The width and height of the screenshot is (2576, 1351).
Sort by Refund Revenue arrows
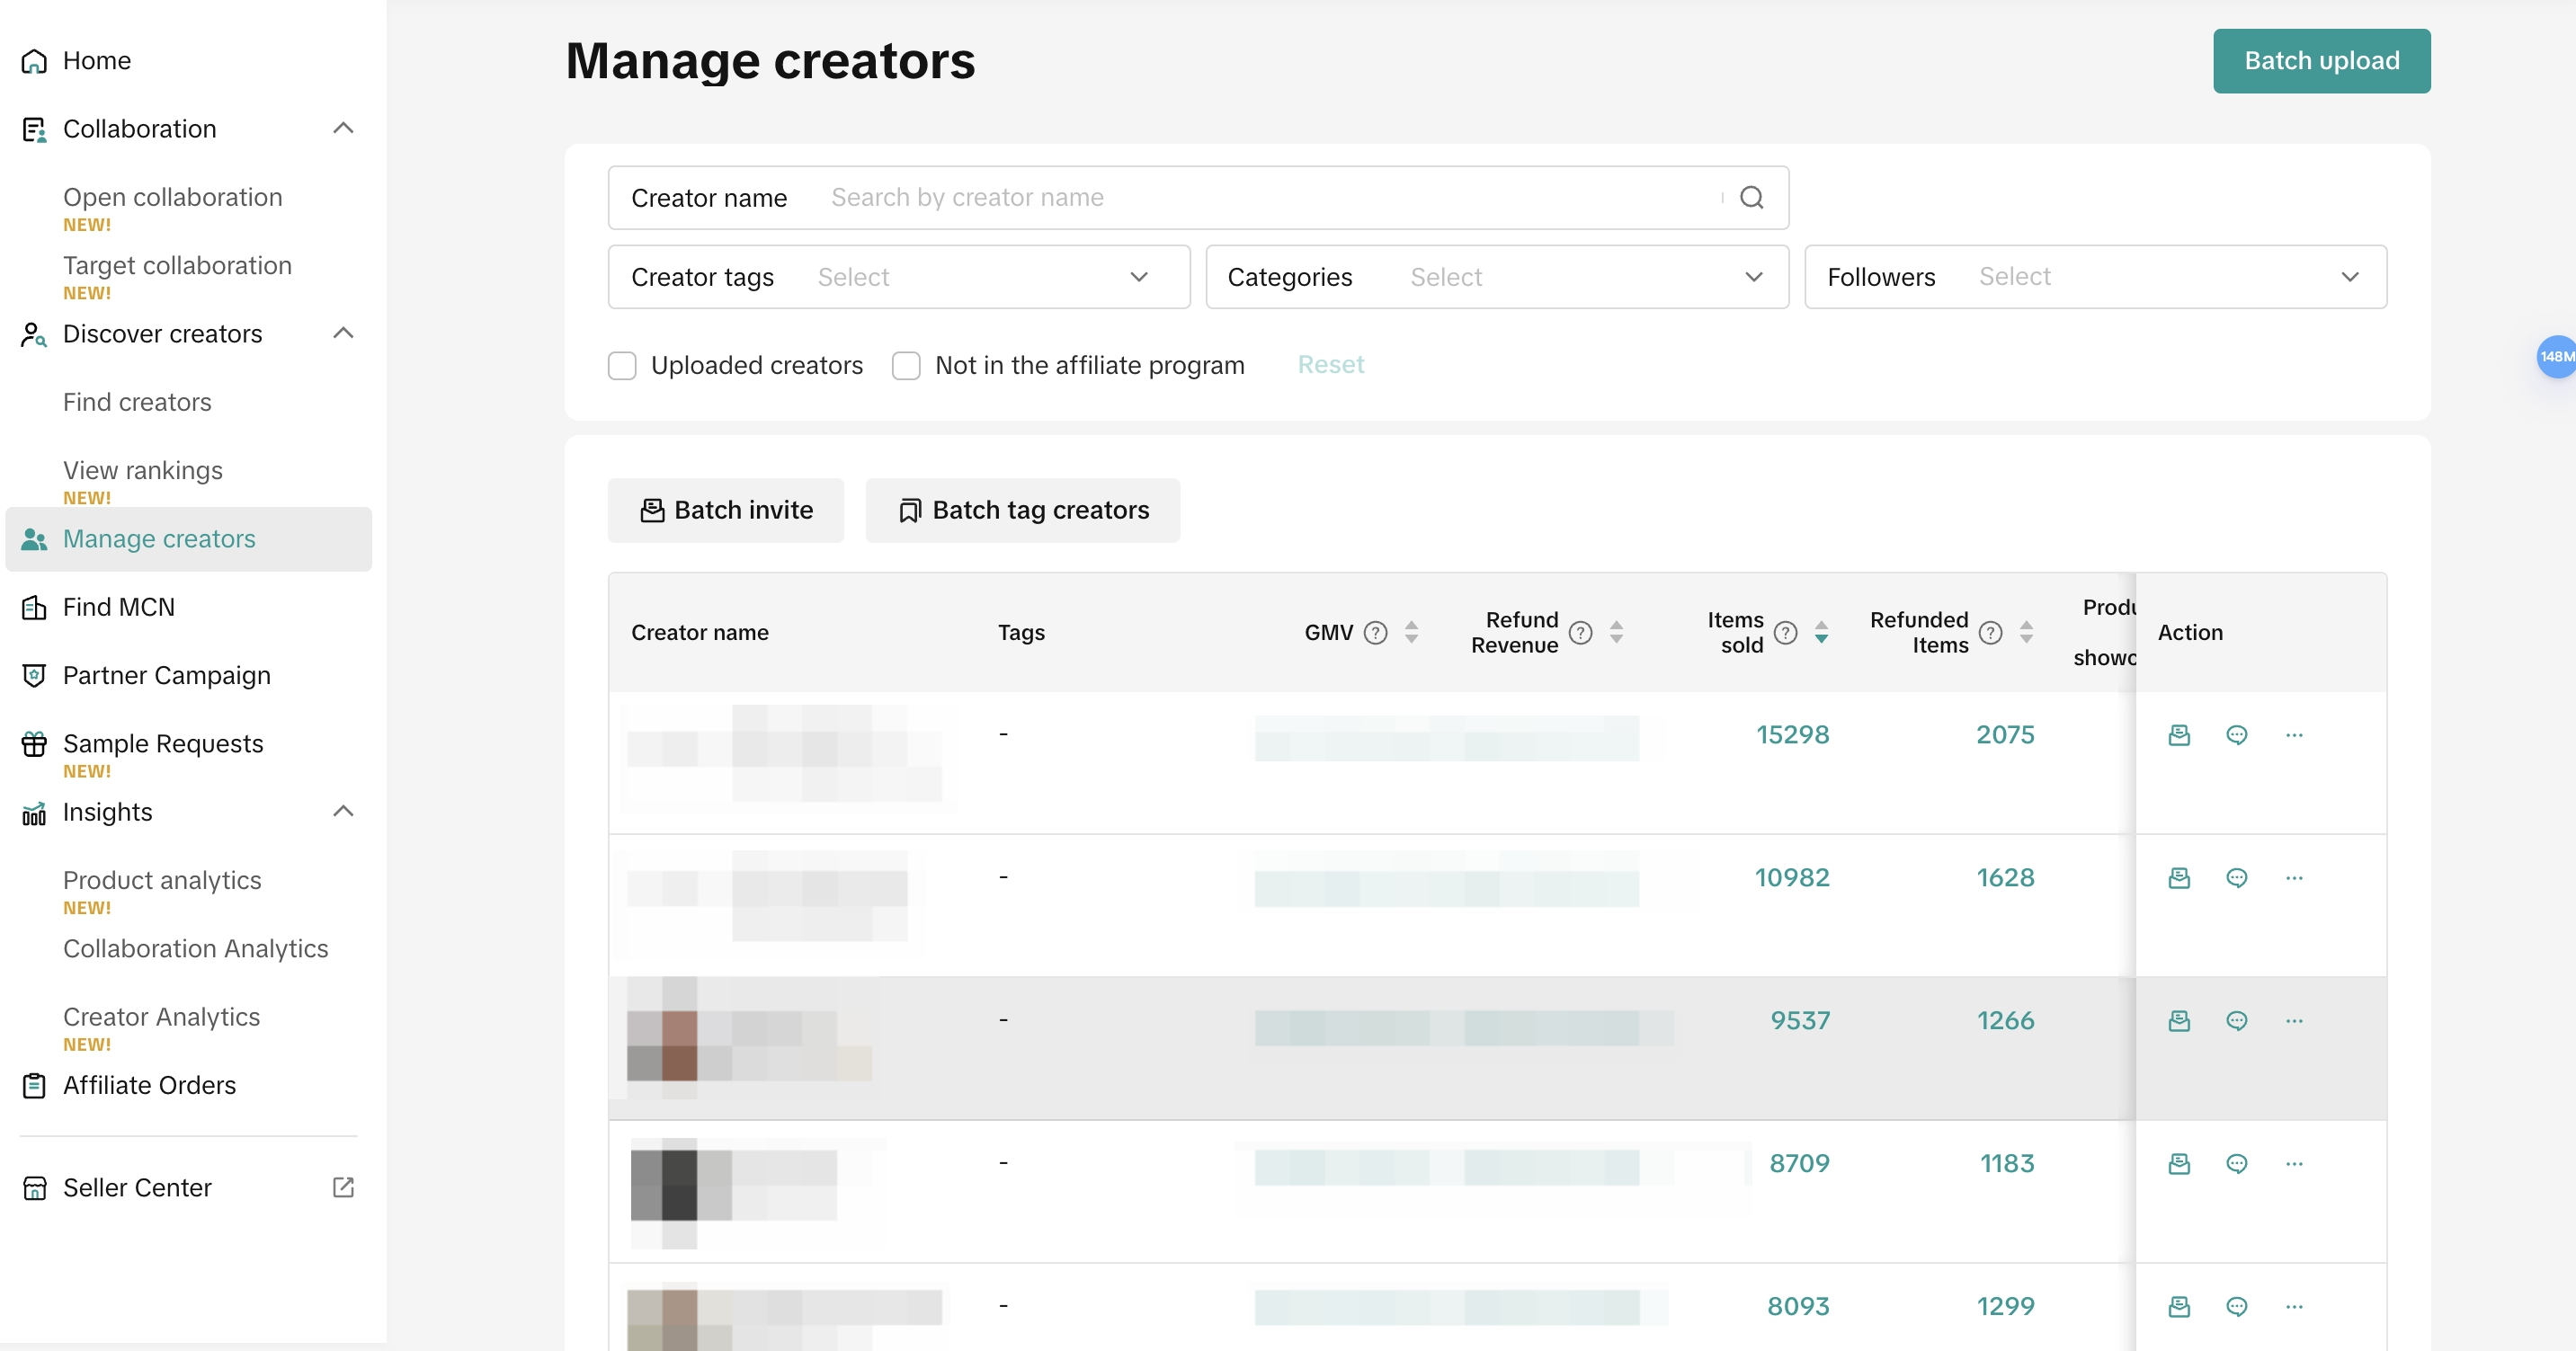1616,633
